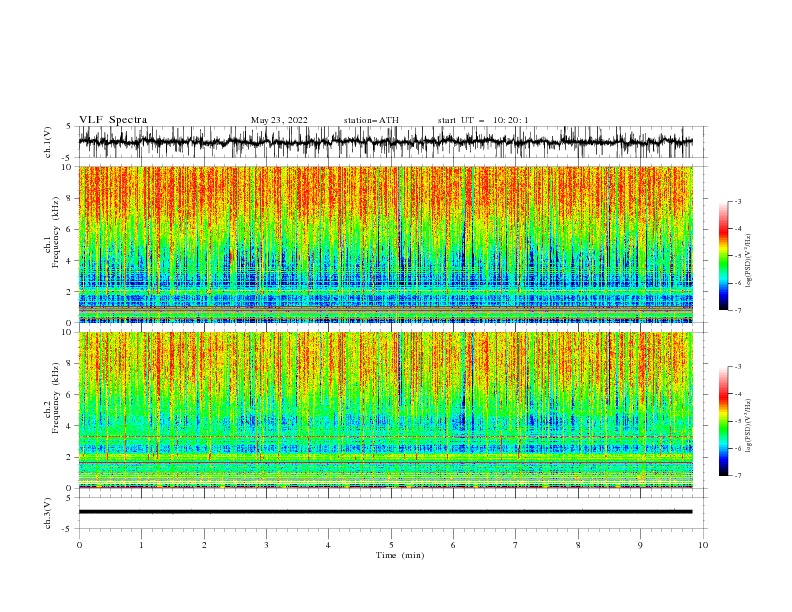
Task: Click the ch.1 voltage waveform trace
Action: tap(385, 142)
